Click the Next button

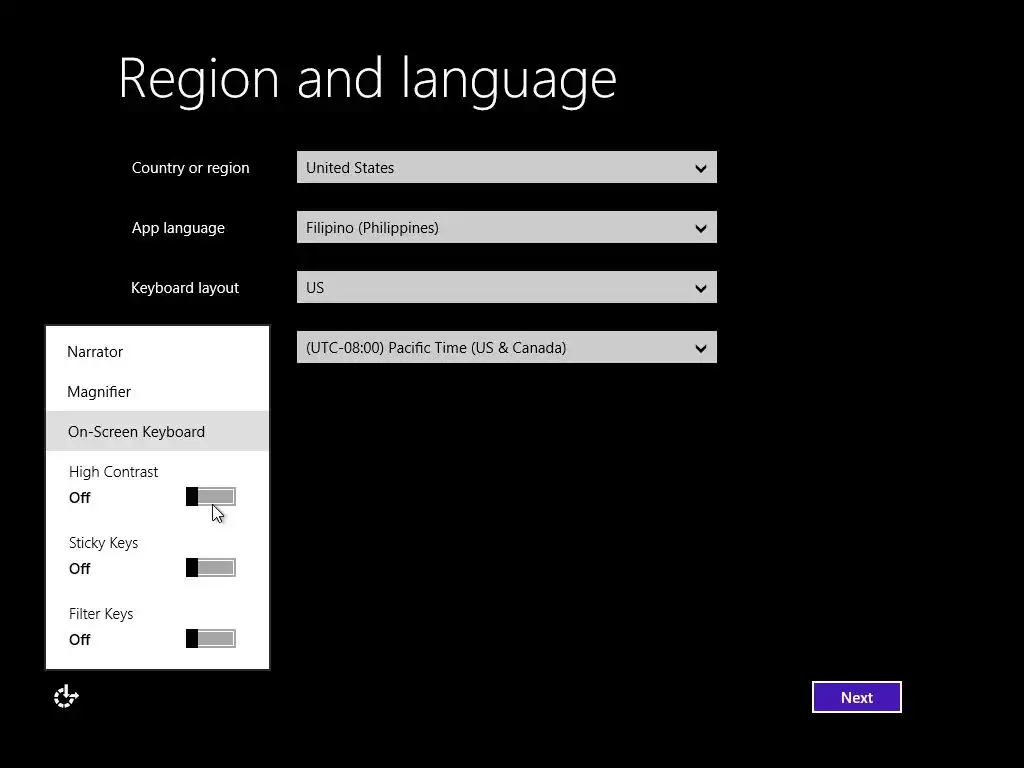(857, 697)
